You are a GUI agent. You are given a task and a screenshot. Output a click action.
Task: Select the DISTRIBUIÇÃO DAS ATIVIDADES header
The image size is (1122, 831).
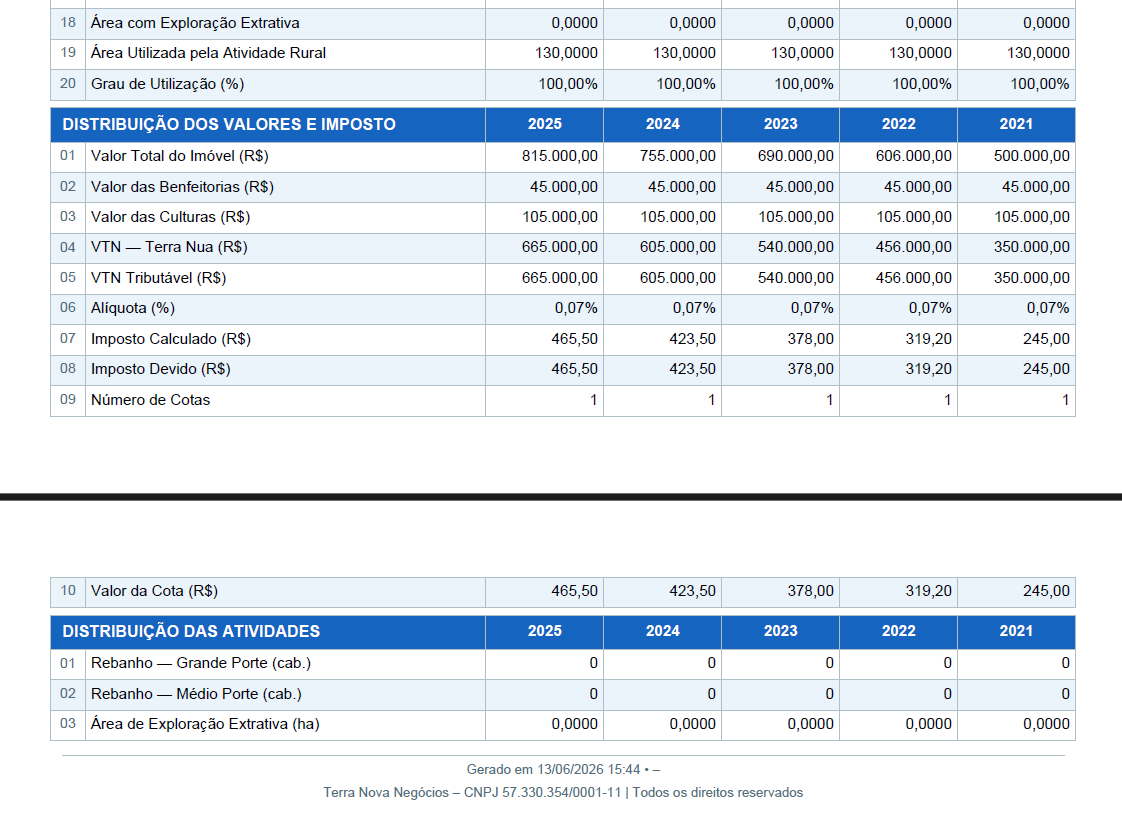191,631
